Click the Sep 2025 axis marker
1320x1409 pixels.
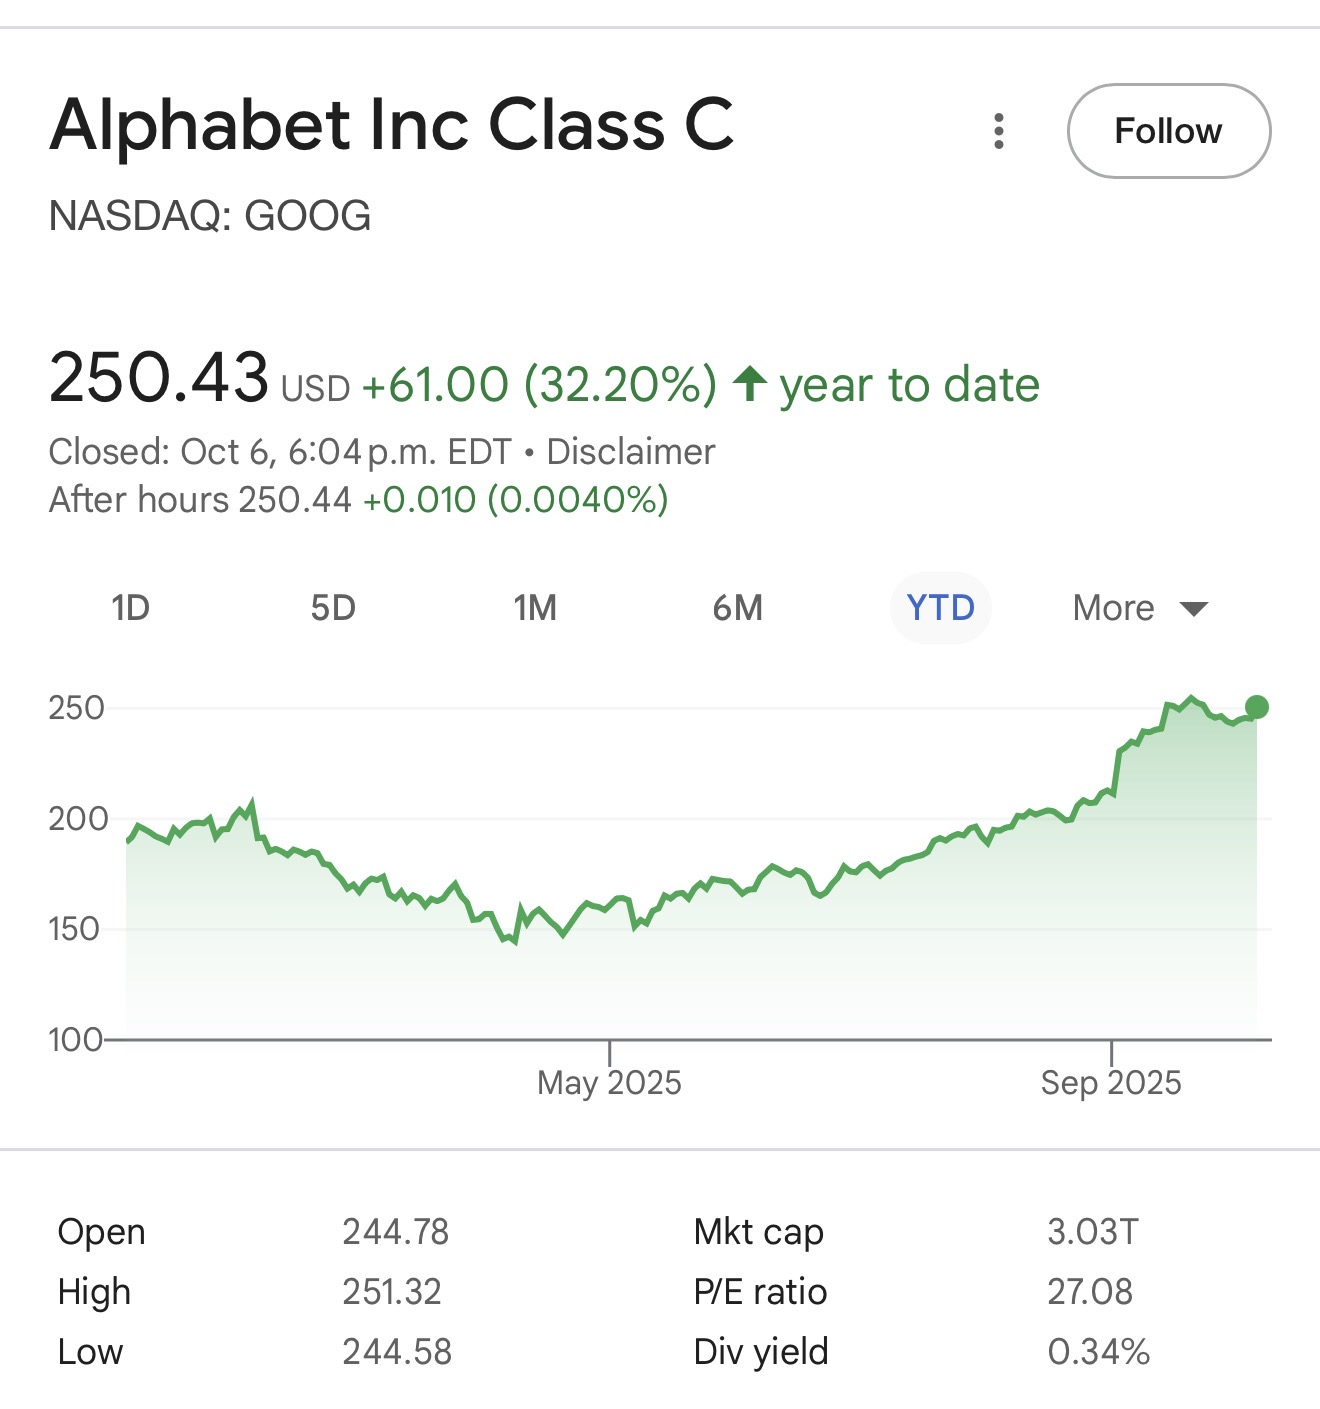tap(1111, 1082)
